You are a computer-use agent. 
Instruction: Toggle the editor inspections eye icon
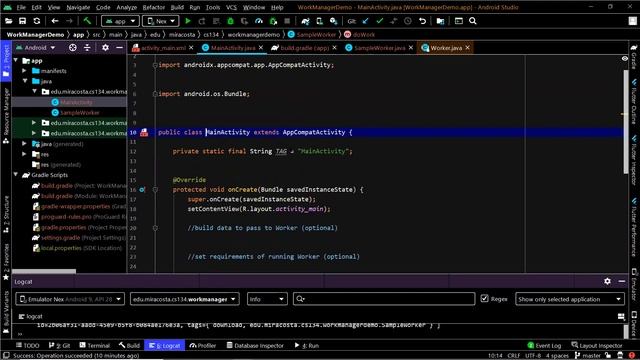[x=624, y=59]
